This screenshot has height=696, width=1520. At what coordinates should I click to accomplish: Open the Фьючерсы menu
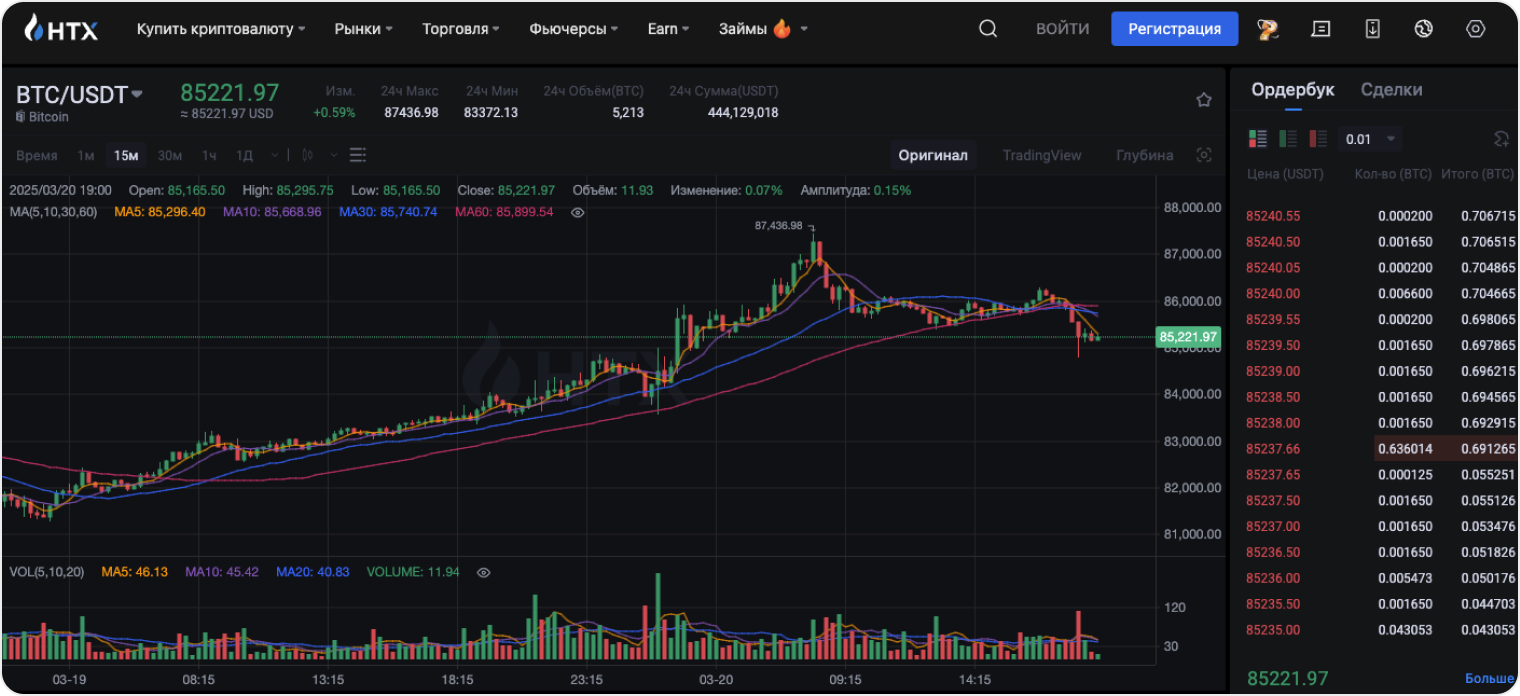(x=573, y=29)
